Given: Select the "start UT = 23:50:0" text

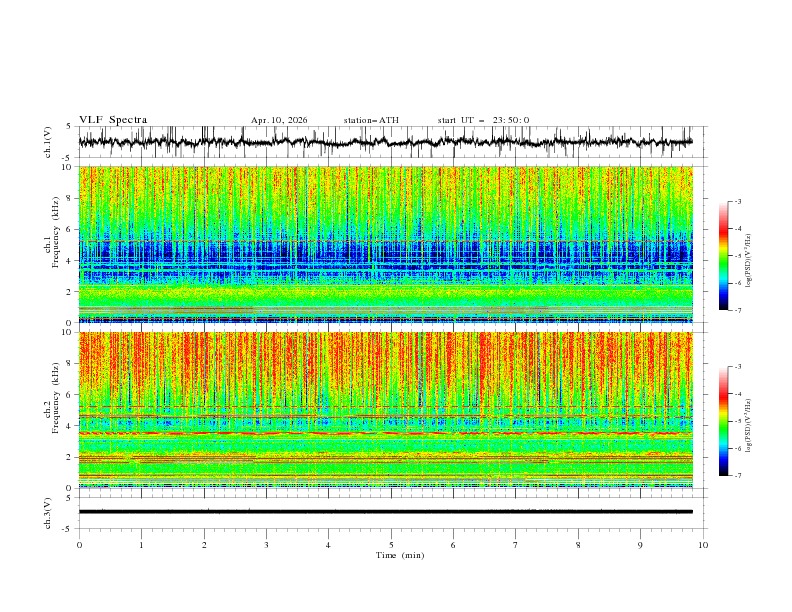Looking at the screenshot, I should tap(483, 120).
